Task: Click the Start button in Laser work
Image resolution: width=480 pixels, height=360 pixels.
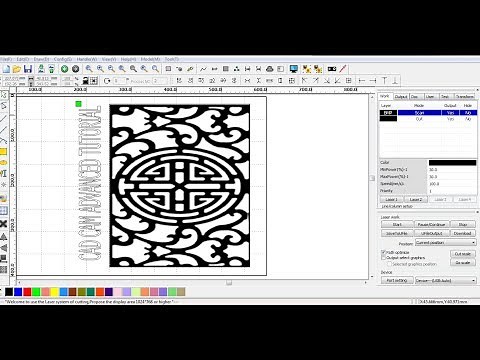Action: [397, 224]
